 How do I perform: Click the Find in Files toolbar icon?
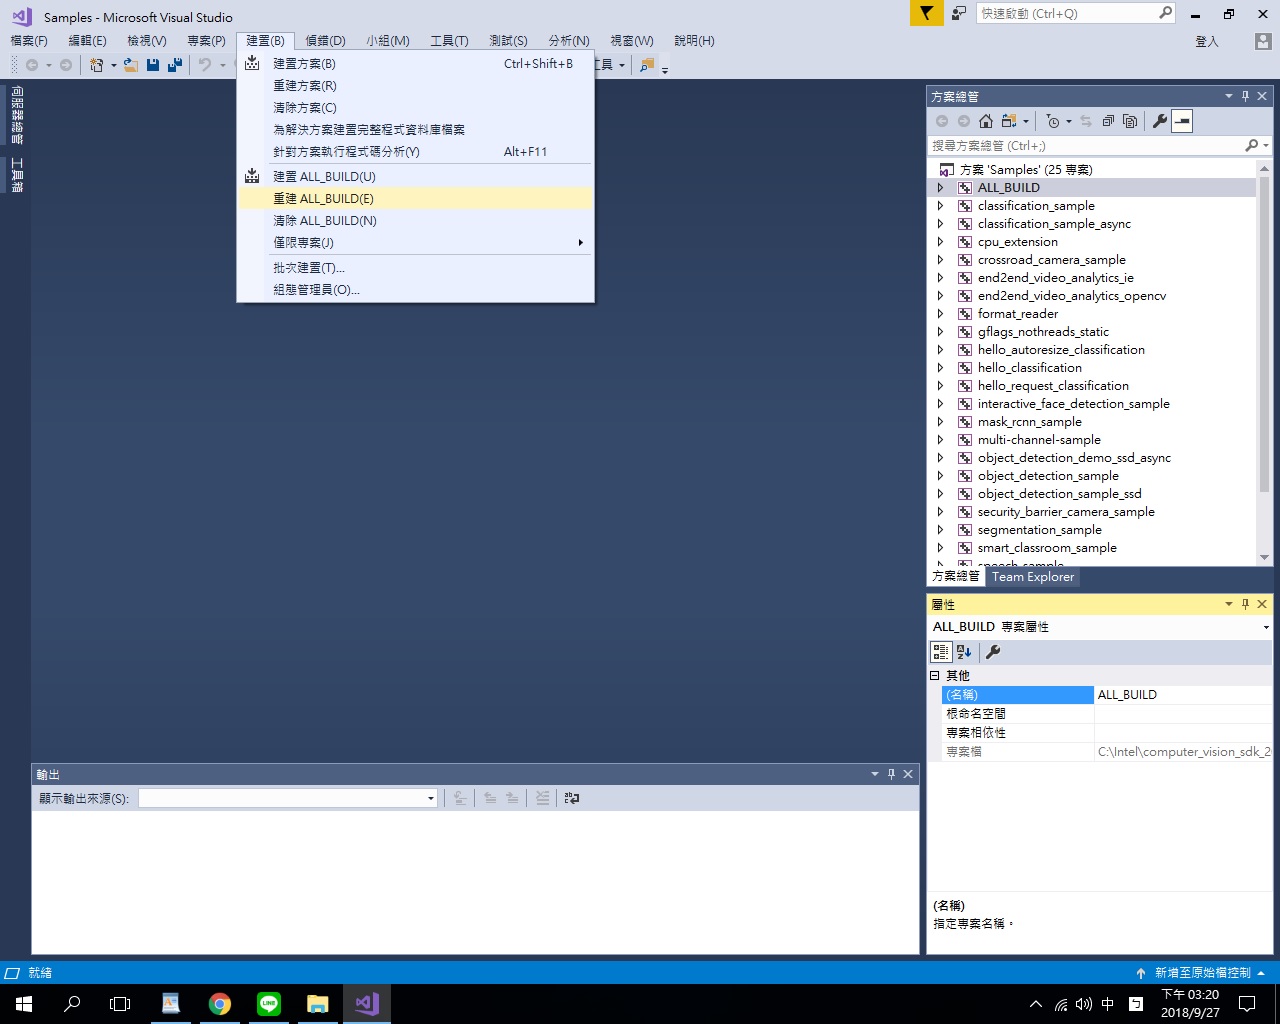(x=647, y=65)
